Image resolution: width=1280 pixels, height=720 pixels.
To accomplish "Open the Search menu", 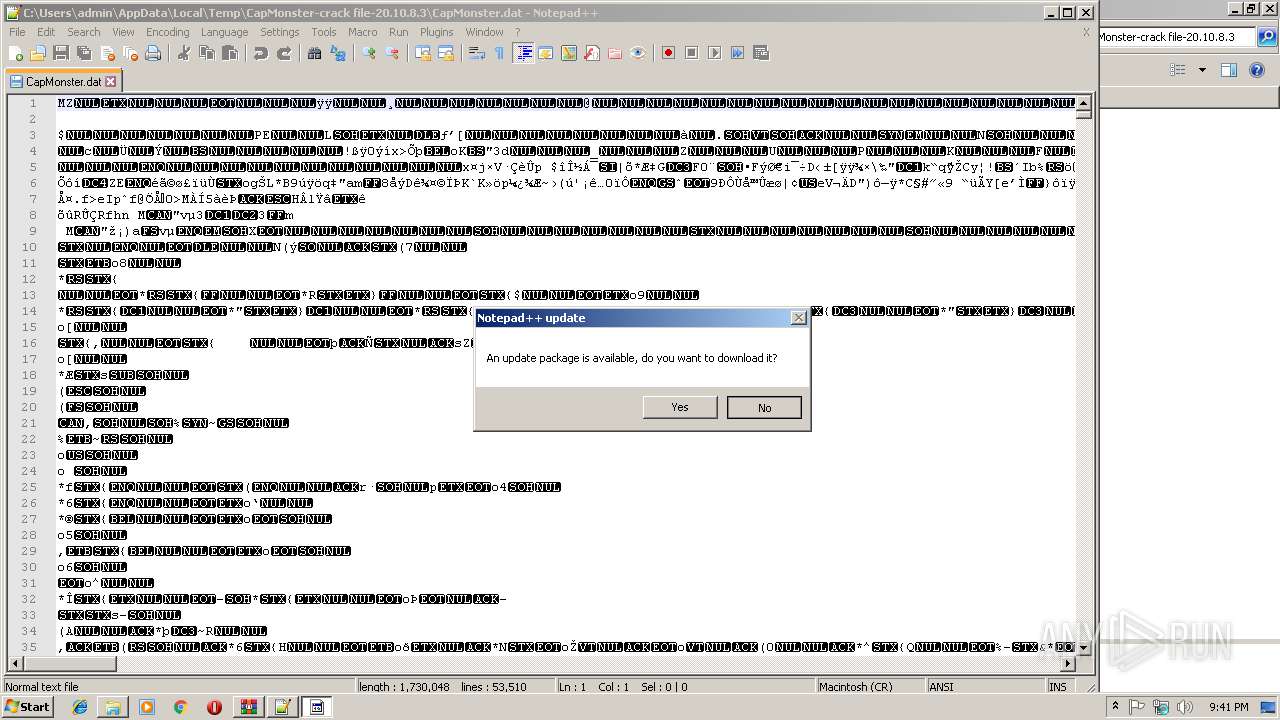I will [84, 32].
